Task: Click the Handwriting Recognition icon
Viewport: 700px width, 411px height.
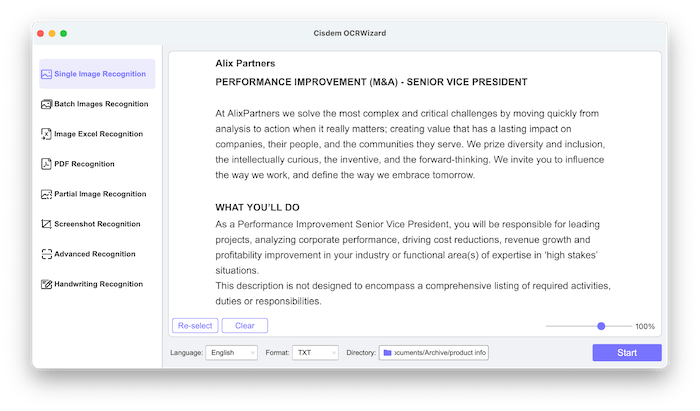Action: pos(46,284)
